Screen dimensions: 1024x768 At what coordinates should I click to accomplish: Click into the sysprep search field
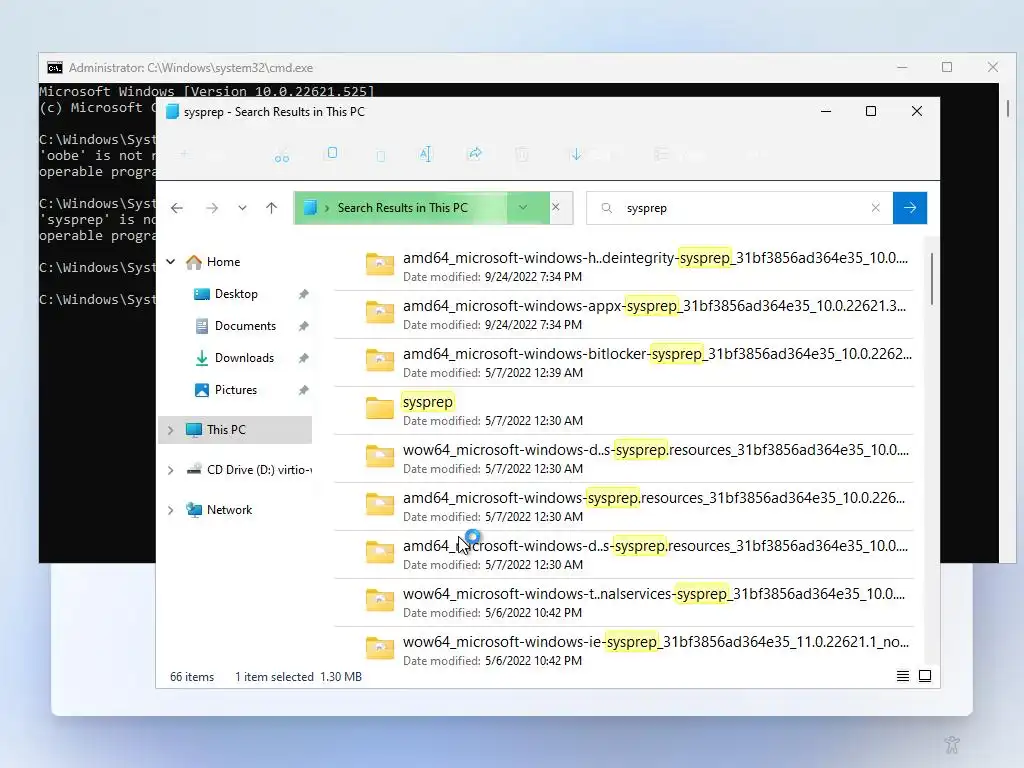point(741,208)
